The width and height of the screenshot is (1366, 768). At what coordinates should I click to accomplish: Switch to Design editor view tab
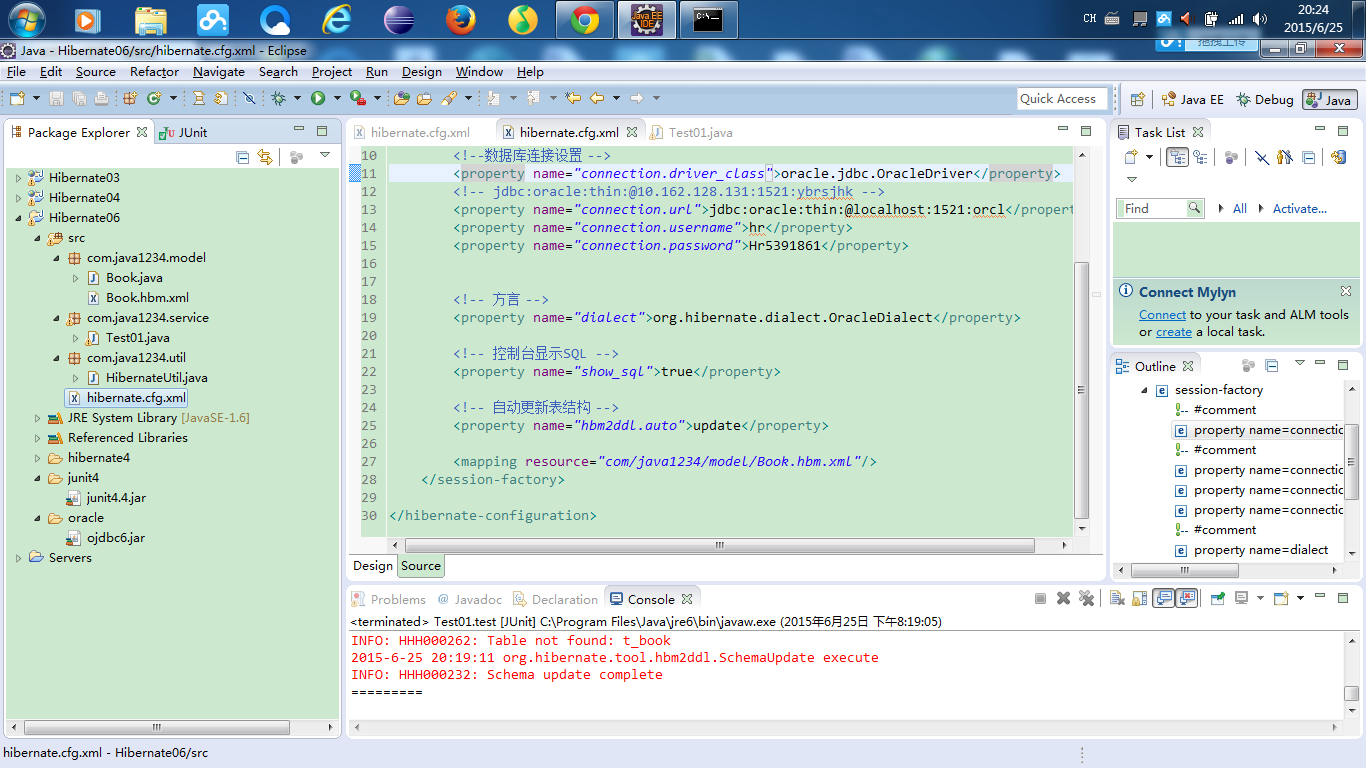point(373,565)
